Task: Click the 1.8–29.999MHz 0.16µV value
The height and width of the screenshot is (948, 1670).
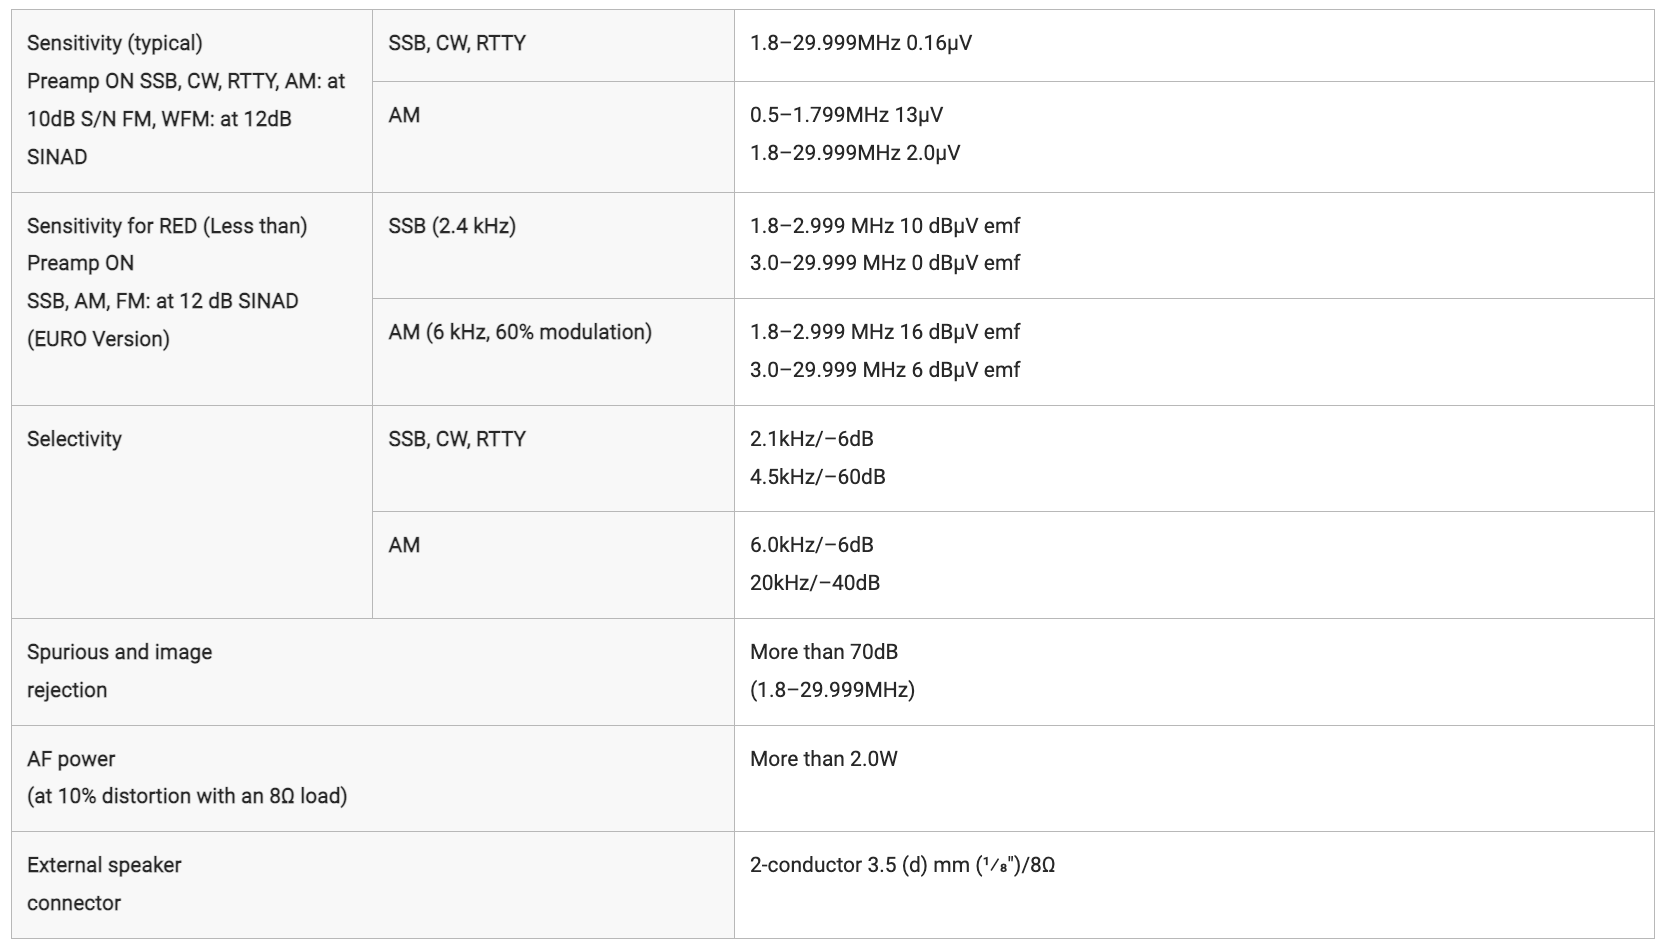Action: tap(861, 43)
